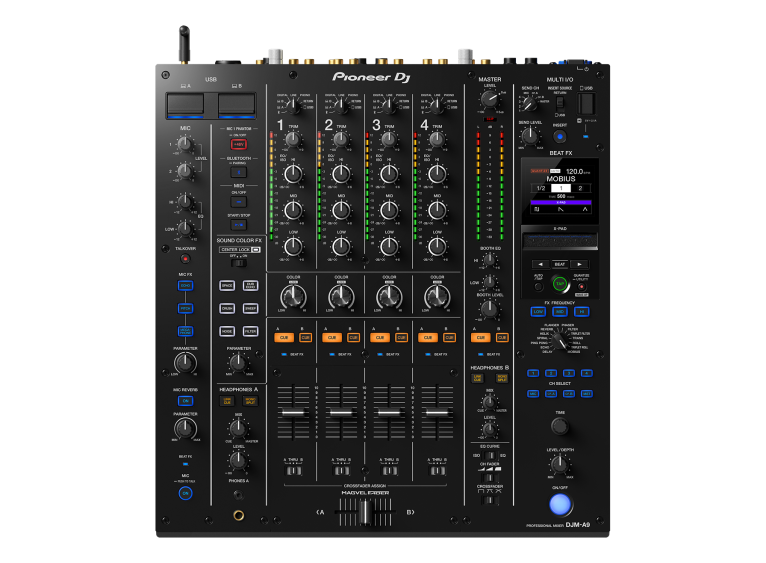Image resolution: width=766 pixels, height=563 pixels.
Task: Click the crossfader handle
Action: pos(365,510)
